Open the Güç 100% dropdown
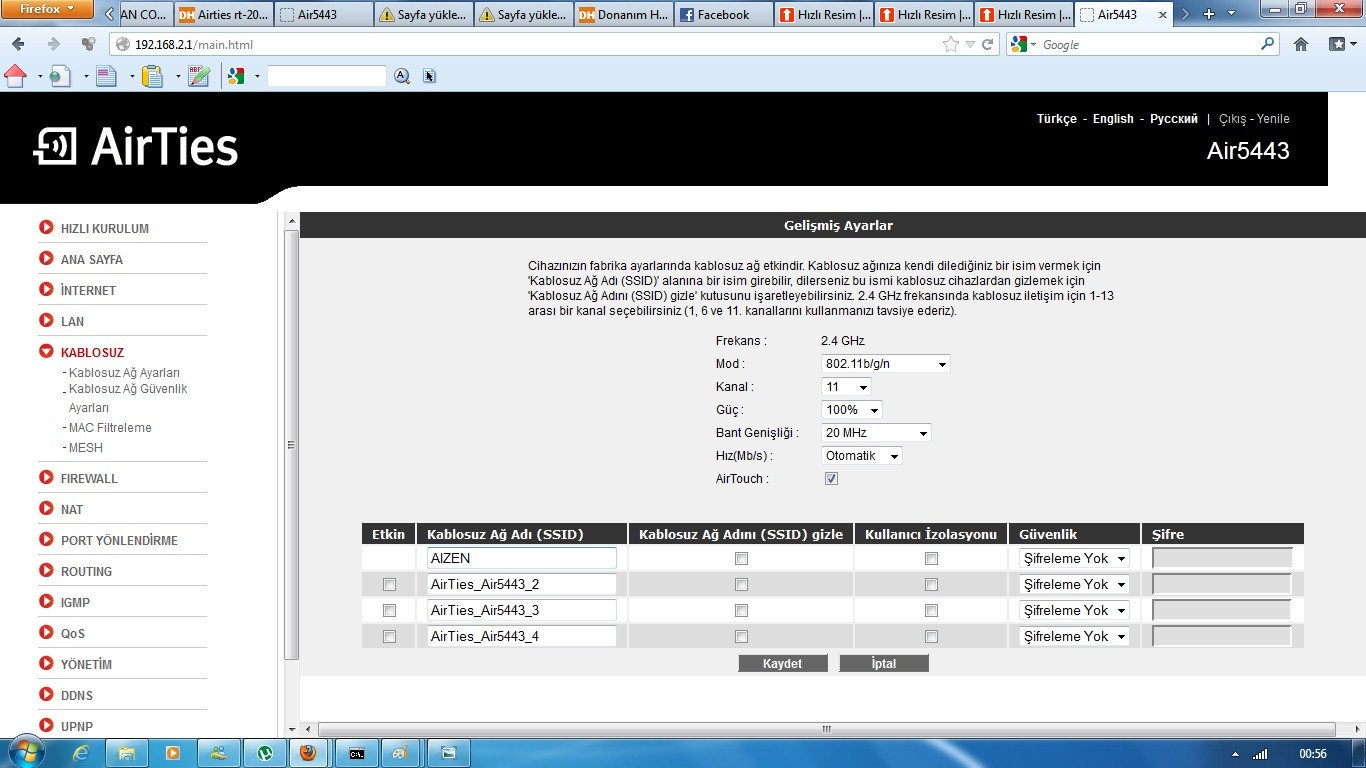 point(852,410)
